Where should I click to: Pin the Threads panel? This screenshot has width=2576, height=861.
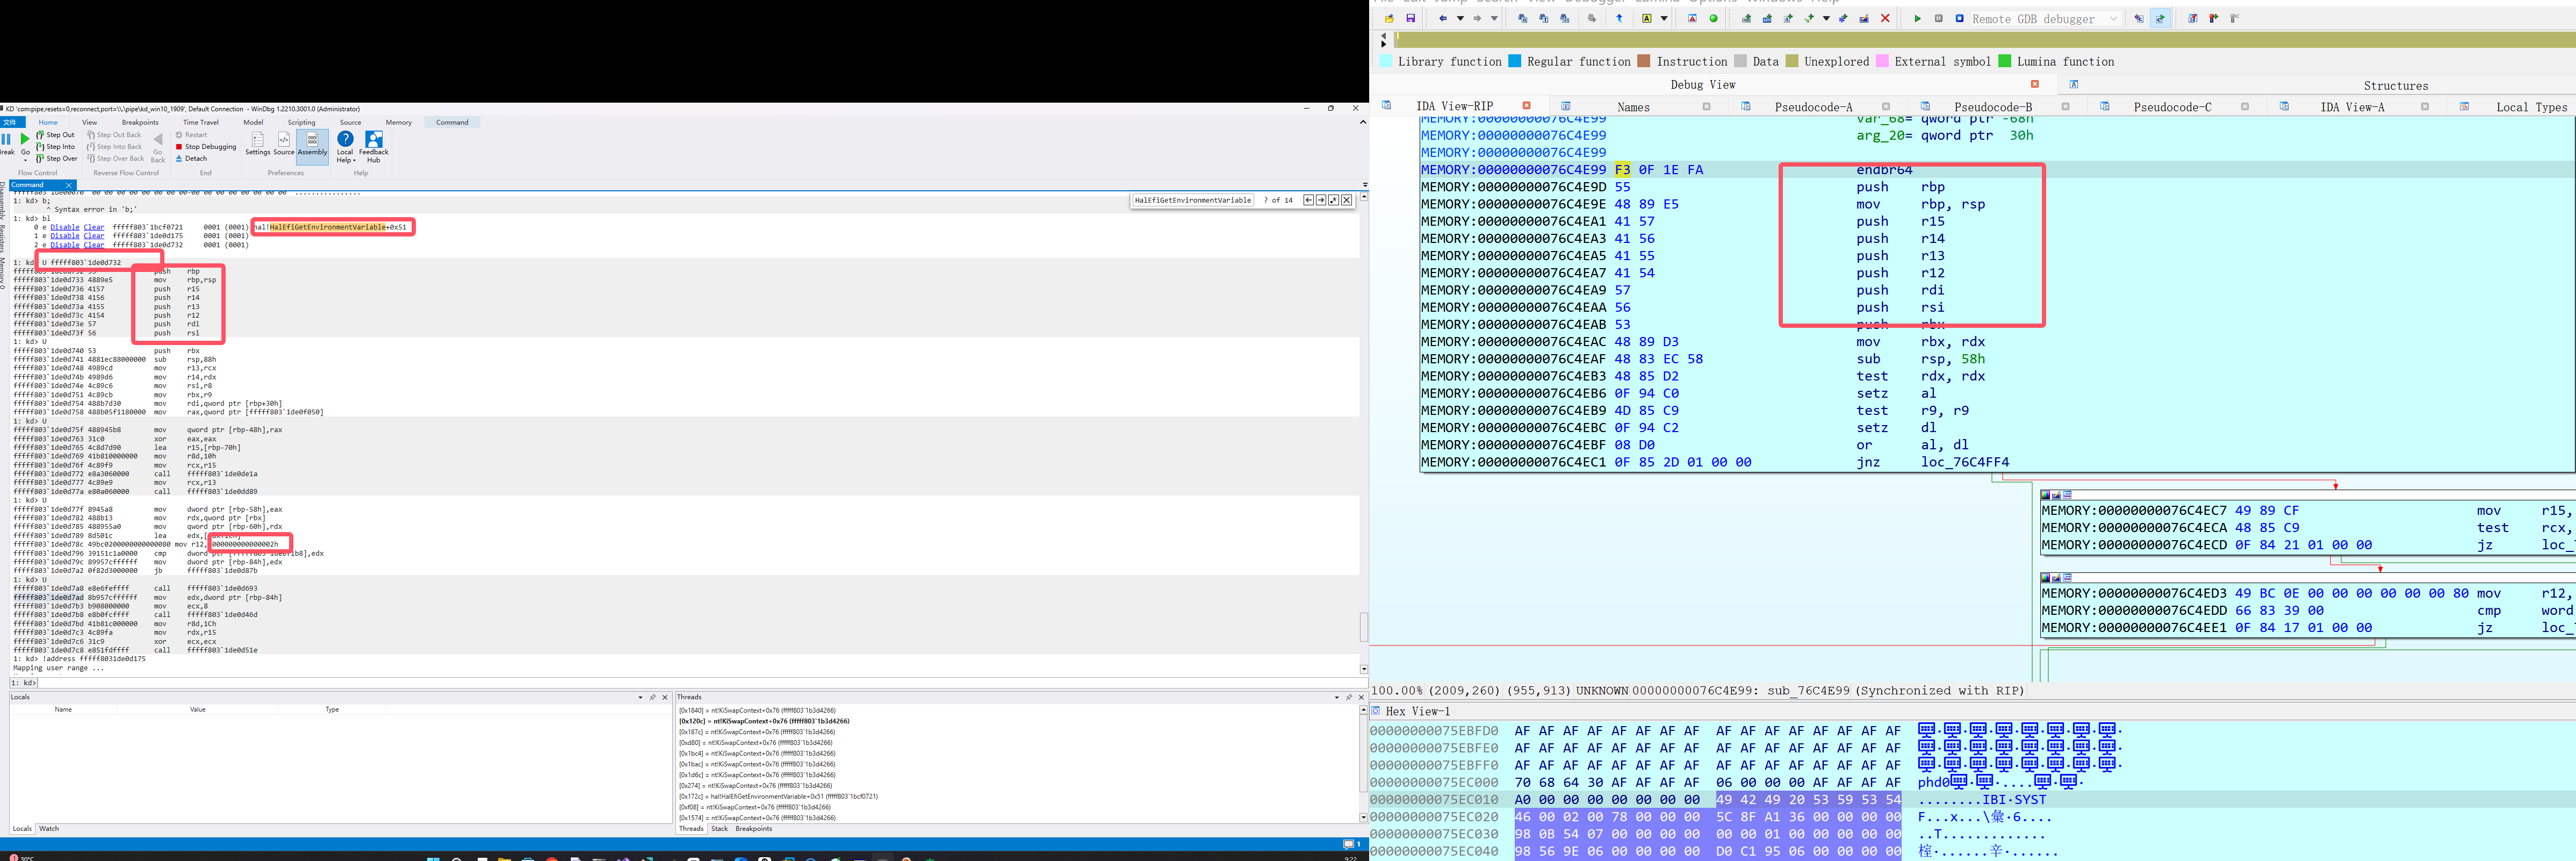point(1349,697)
